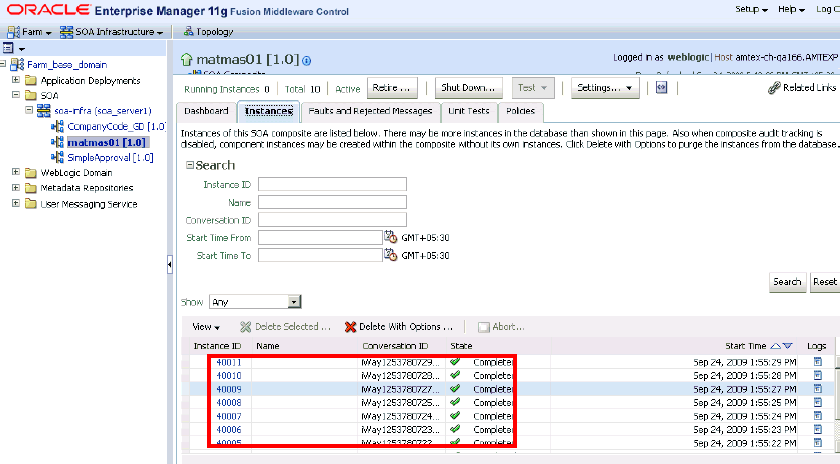Switch to the Unit Tests tab

pyautogui.click(x=469, y=111)
